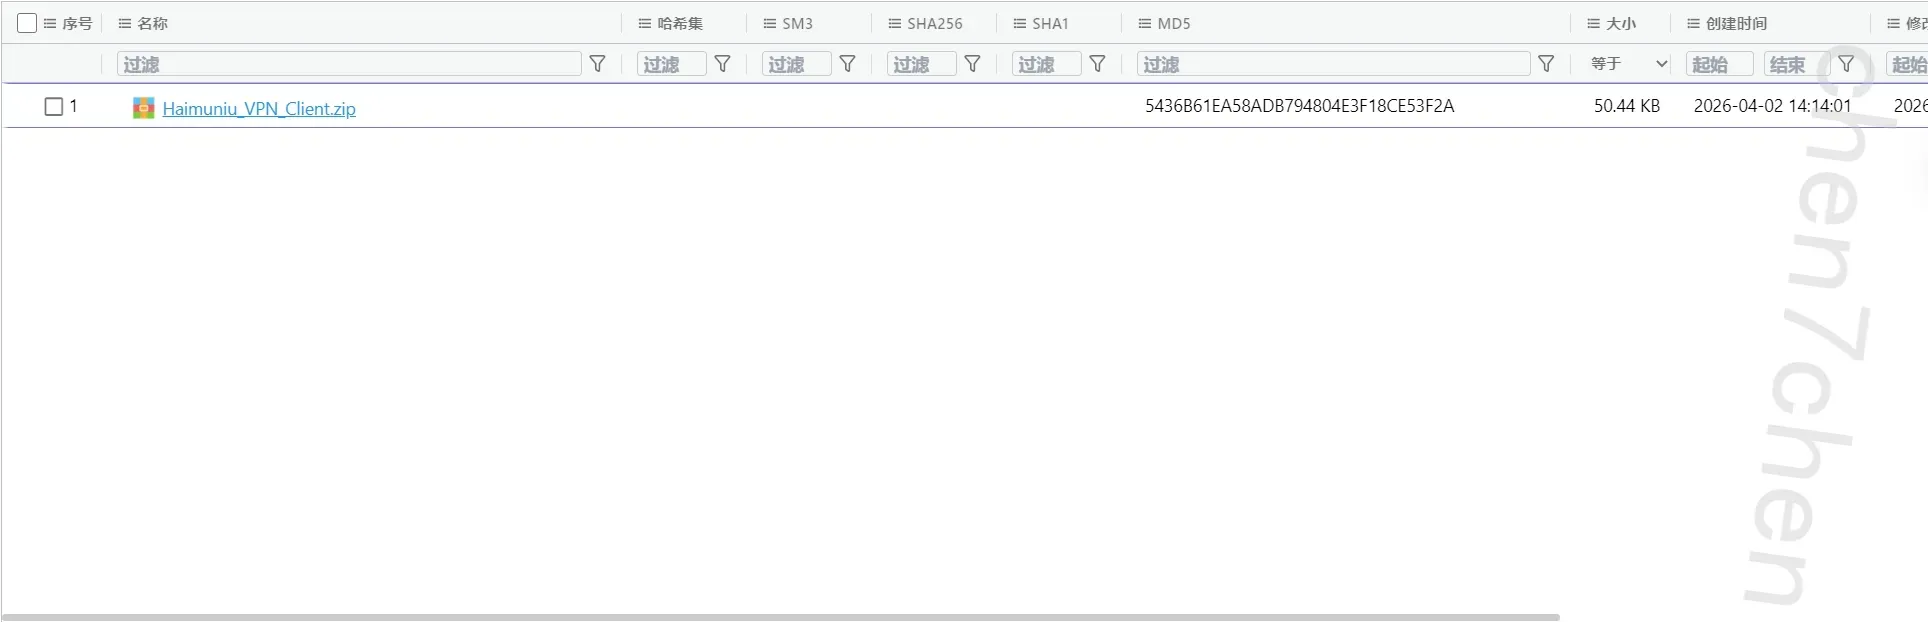The height and width of the screenshot is (622, 1928).
Task: Click the filter funnel icon for the 哈希集 column
Action: [722, 64]
